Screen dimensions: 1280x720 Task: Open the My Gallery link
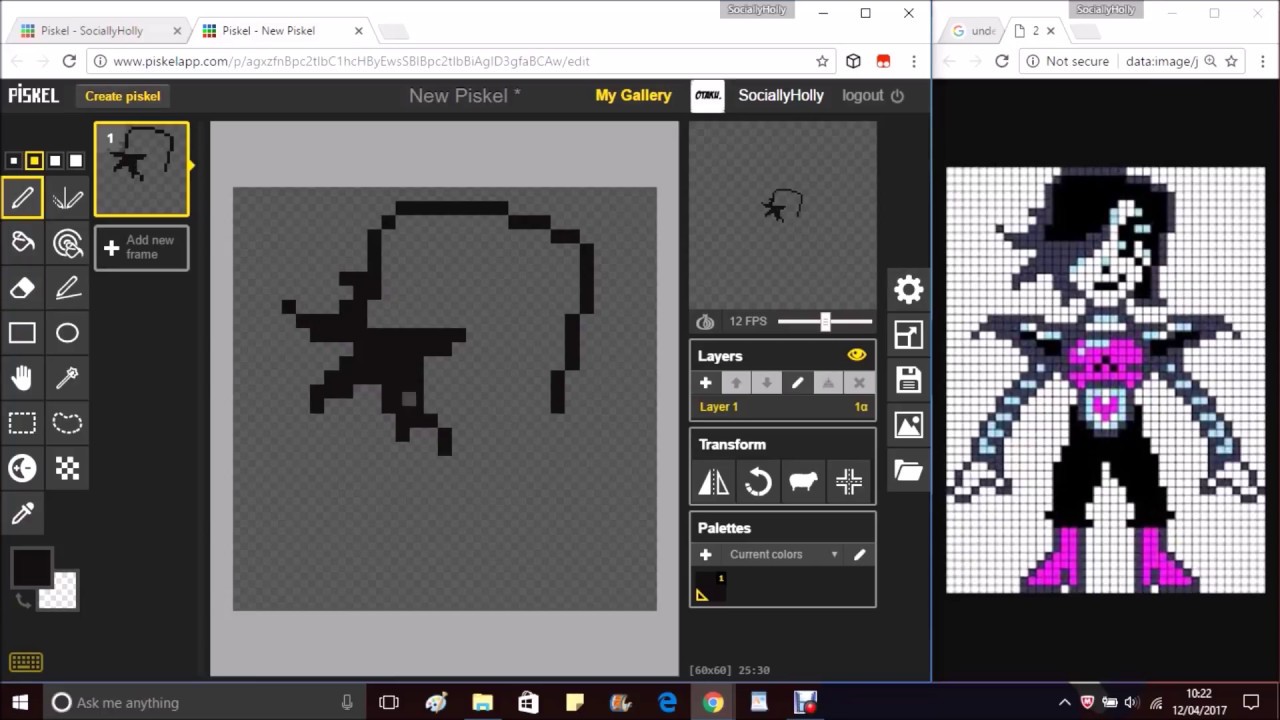tap(633, 95)
